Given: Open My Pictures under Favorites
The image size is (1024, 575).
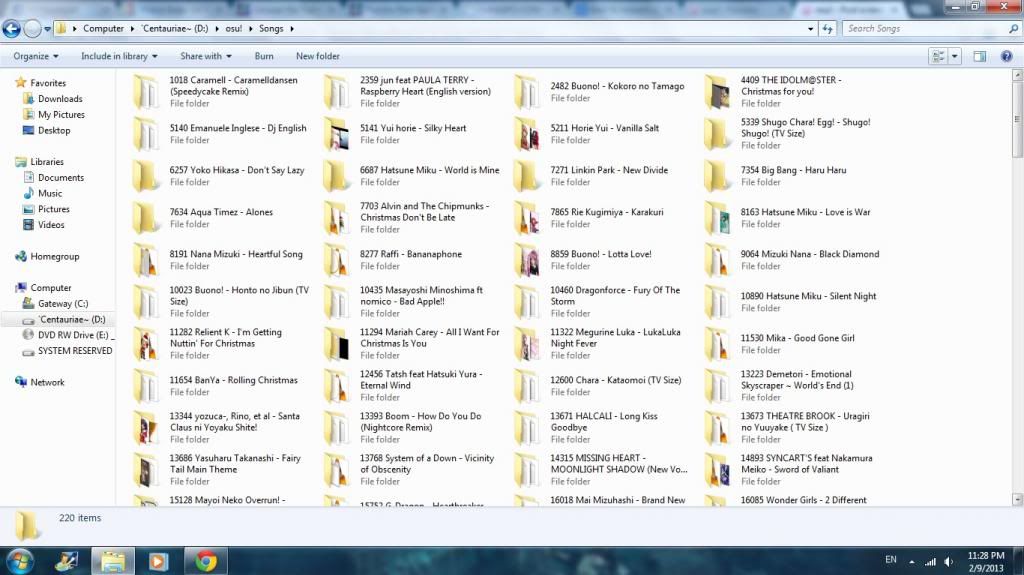Looking at the screenshot, I should (61, 114).
